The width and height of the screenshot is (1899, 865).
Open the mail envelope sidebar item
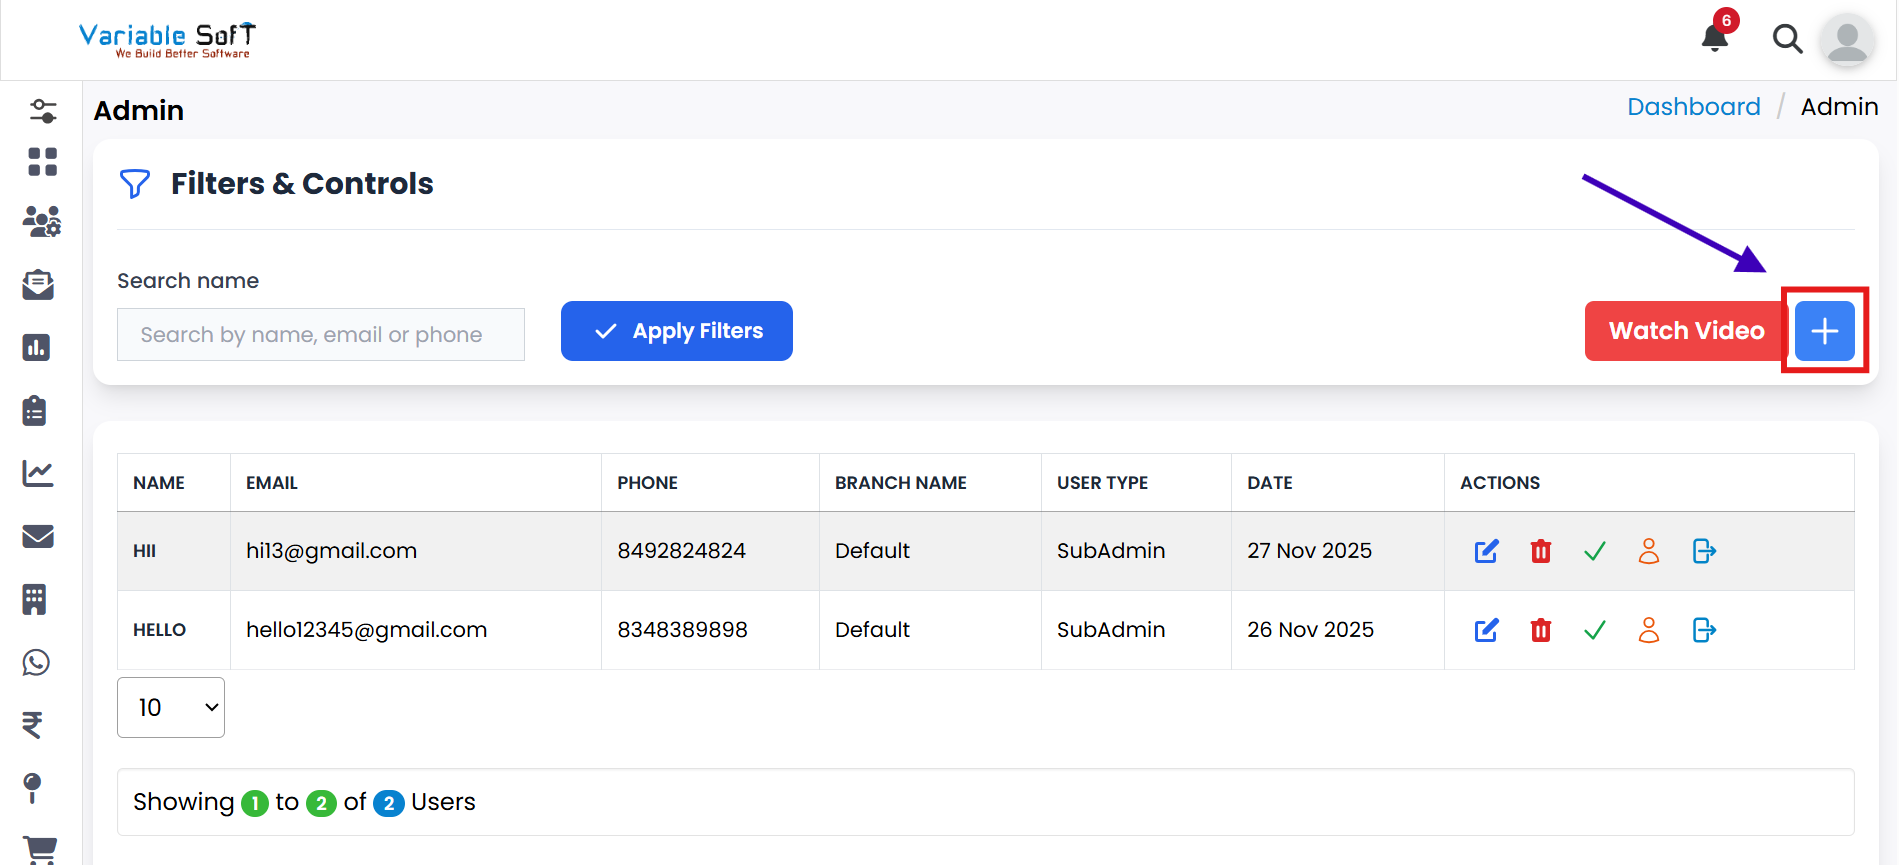pos(38,537)
